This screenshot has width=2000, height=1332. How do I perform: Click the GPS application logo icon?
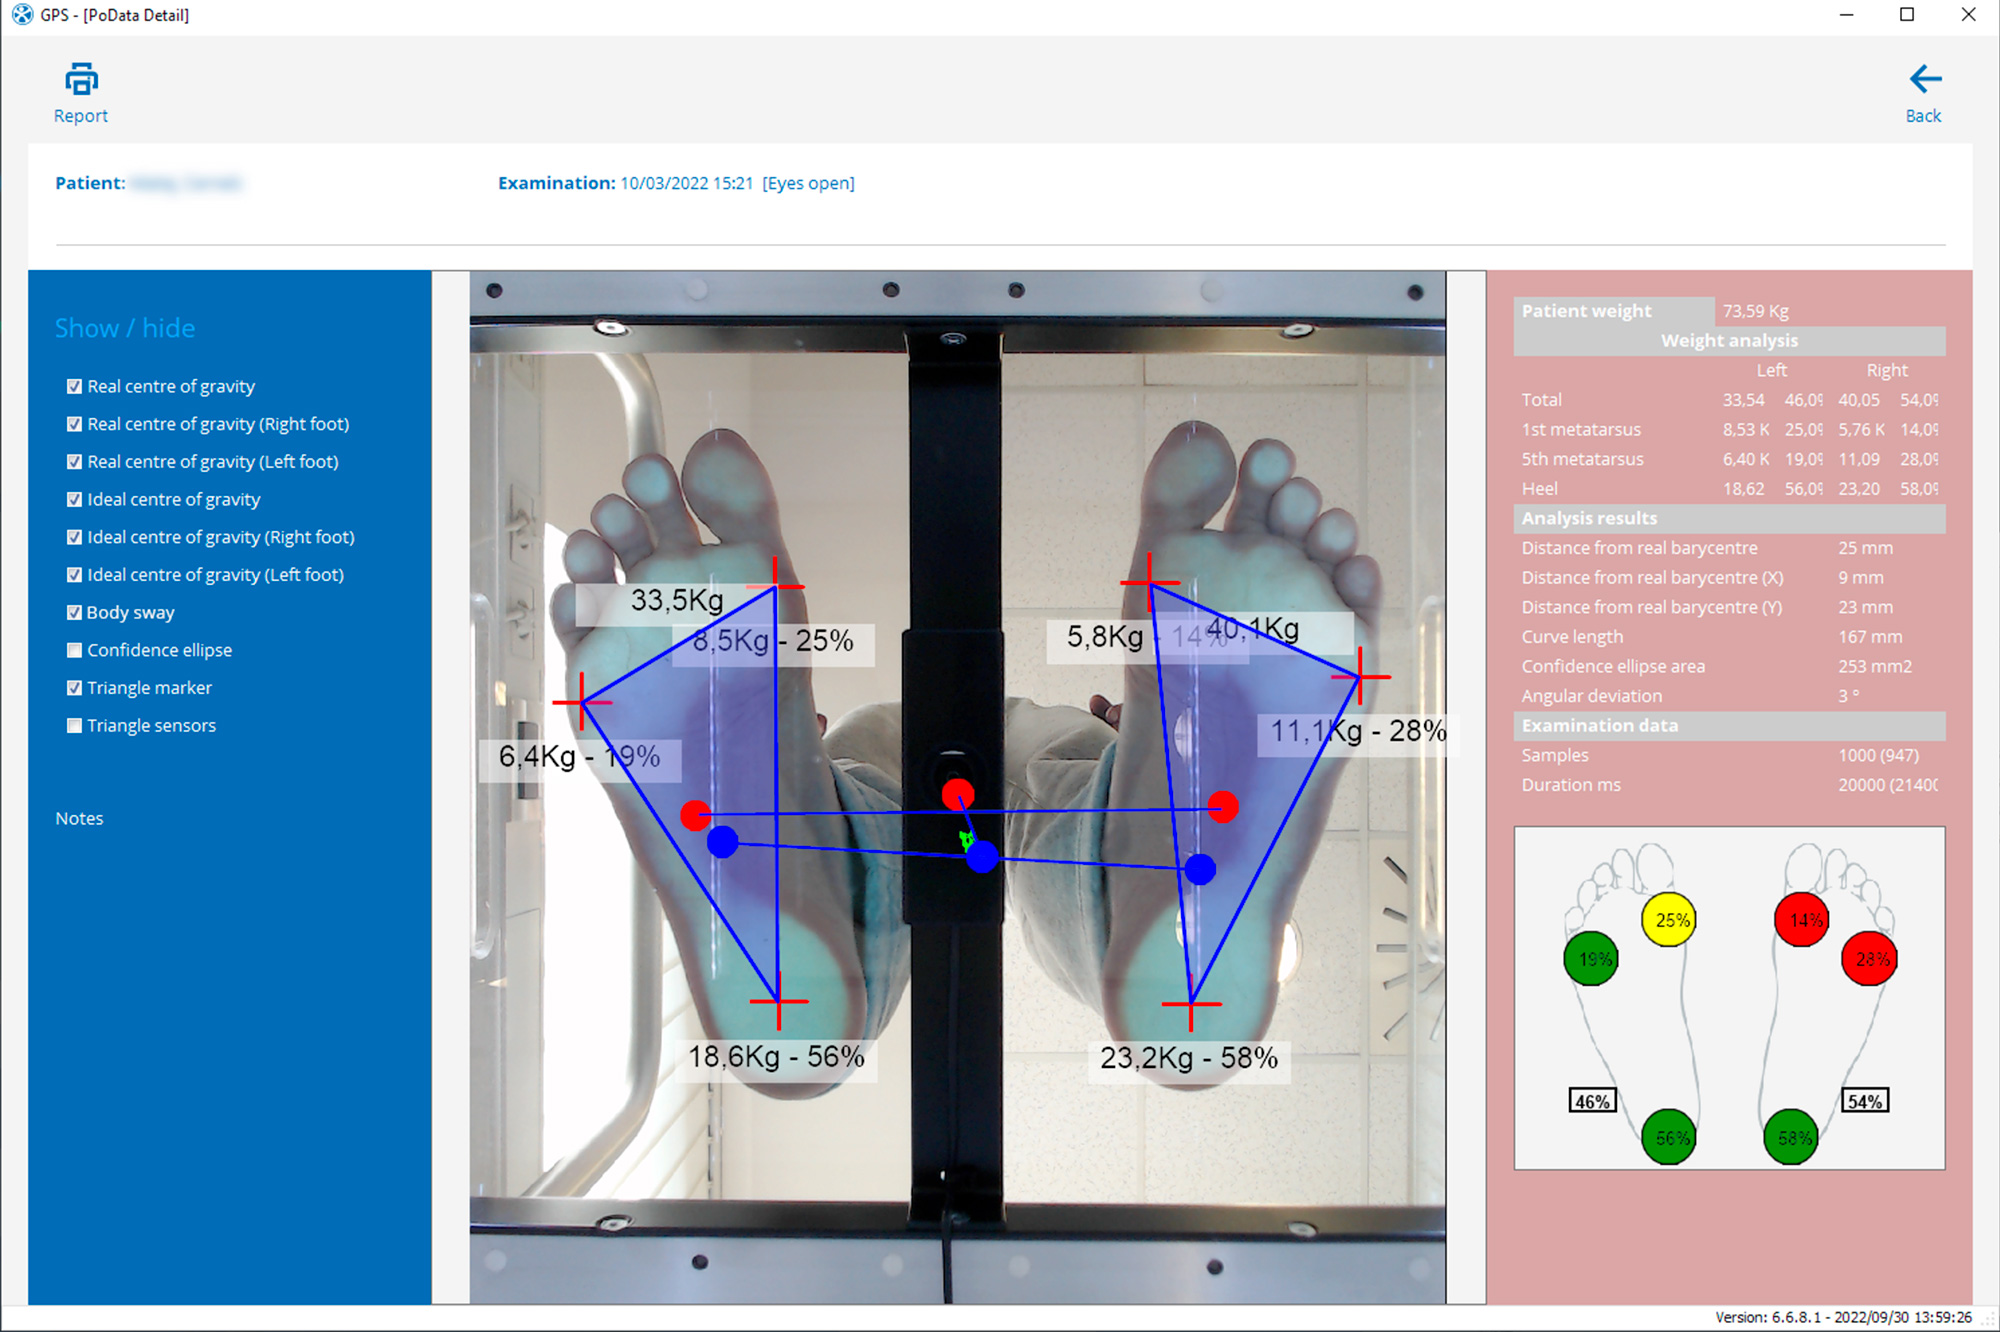(x=22, y=15)
